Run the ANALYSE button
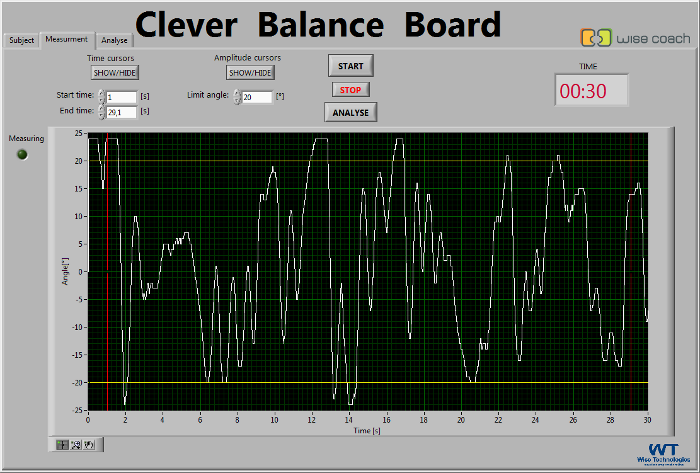The width and height of the screenshot is (700, 473). [x=350, y=112]
